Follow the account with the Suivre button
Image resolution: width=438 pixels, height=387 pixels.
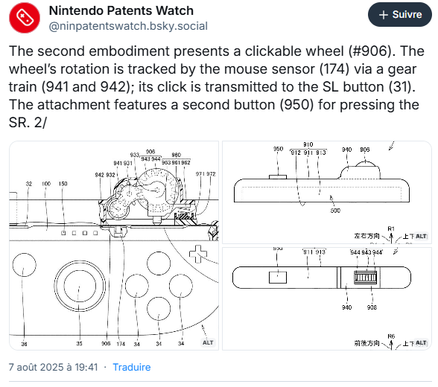pyautogui.click(x=400, y=15)
